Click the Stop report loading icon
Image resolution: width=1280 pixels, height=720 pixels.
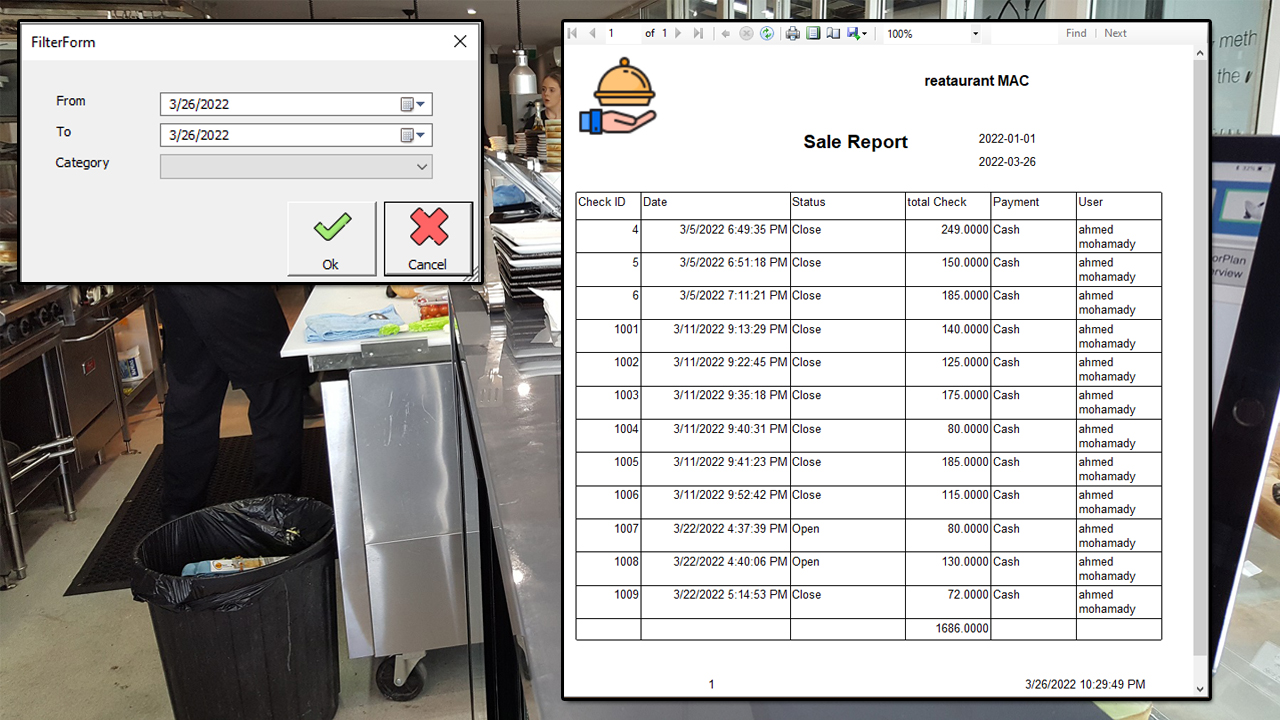(x=746, y=33)
